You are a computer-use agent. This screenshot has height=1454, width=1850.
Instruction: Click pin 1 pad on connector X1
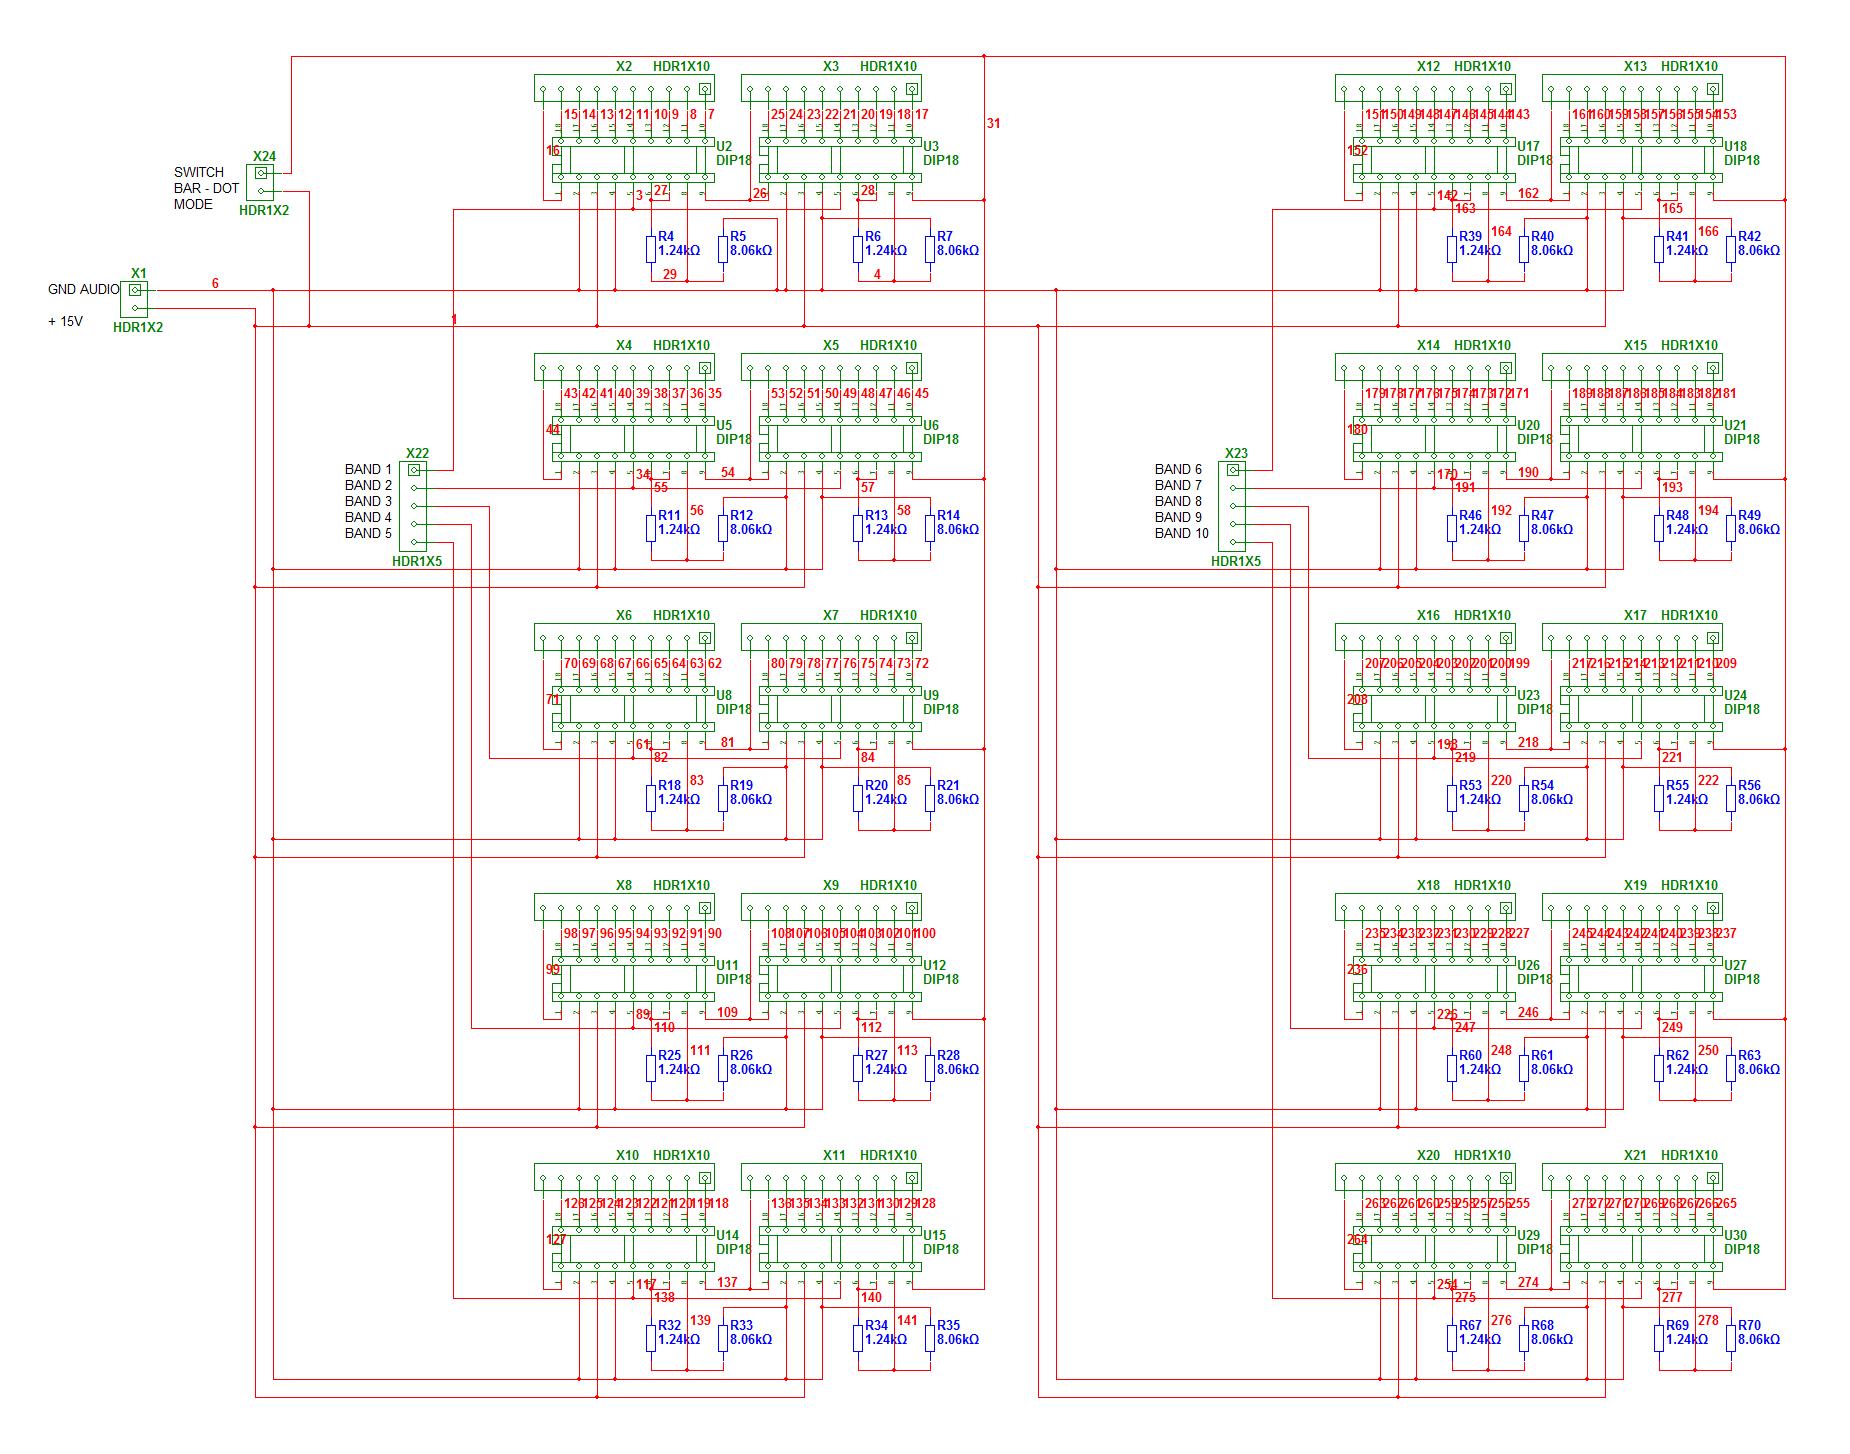point(133,291)
